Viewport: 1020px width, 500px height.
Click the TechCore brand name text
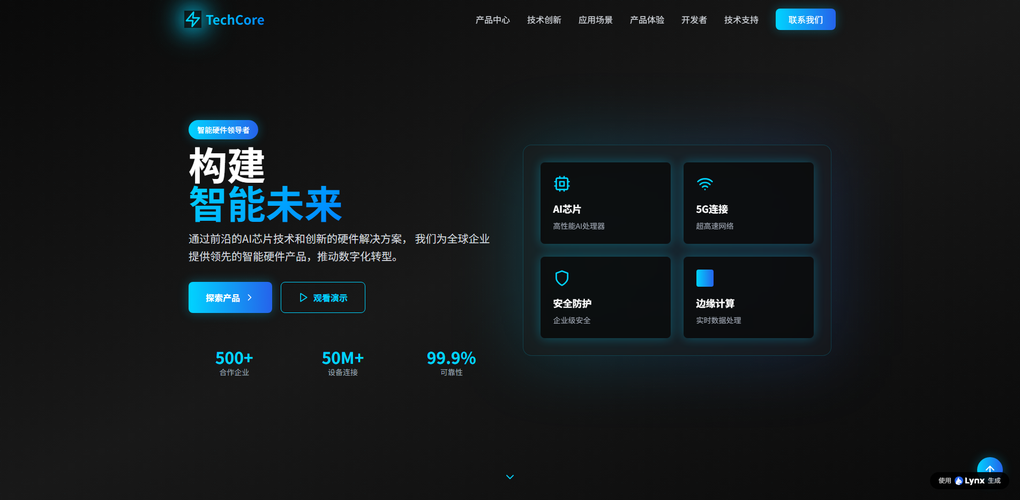click(235, 19)
